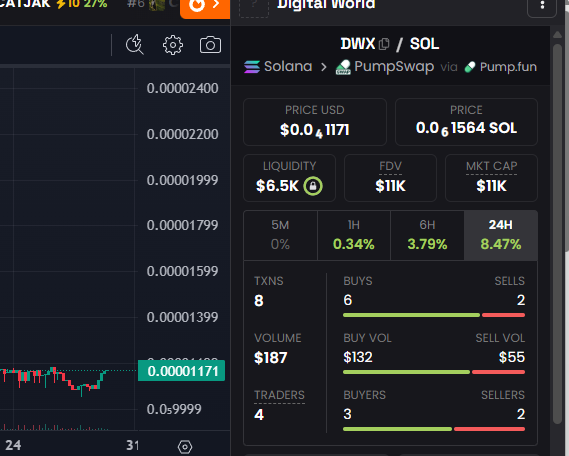Select the 1H timeframe tab
The image size is (569, 456).
point(354,235)
